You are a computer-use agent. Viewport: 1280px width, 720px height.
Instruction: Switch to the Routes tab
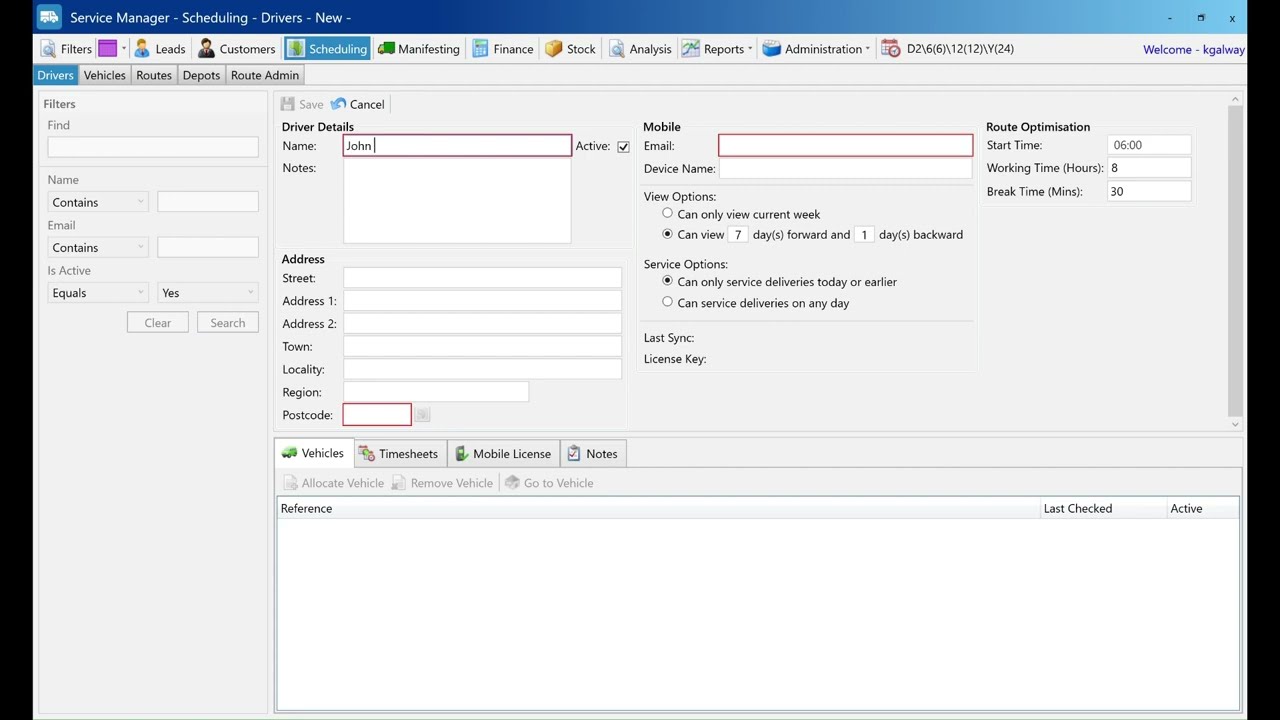click(154, 75)
